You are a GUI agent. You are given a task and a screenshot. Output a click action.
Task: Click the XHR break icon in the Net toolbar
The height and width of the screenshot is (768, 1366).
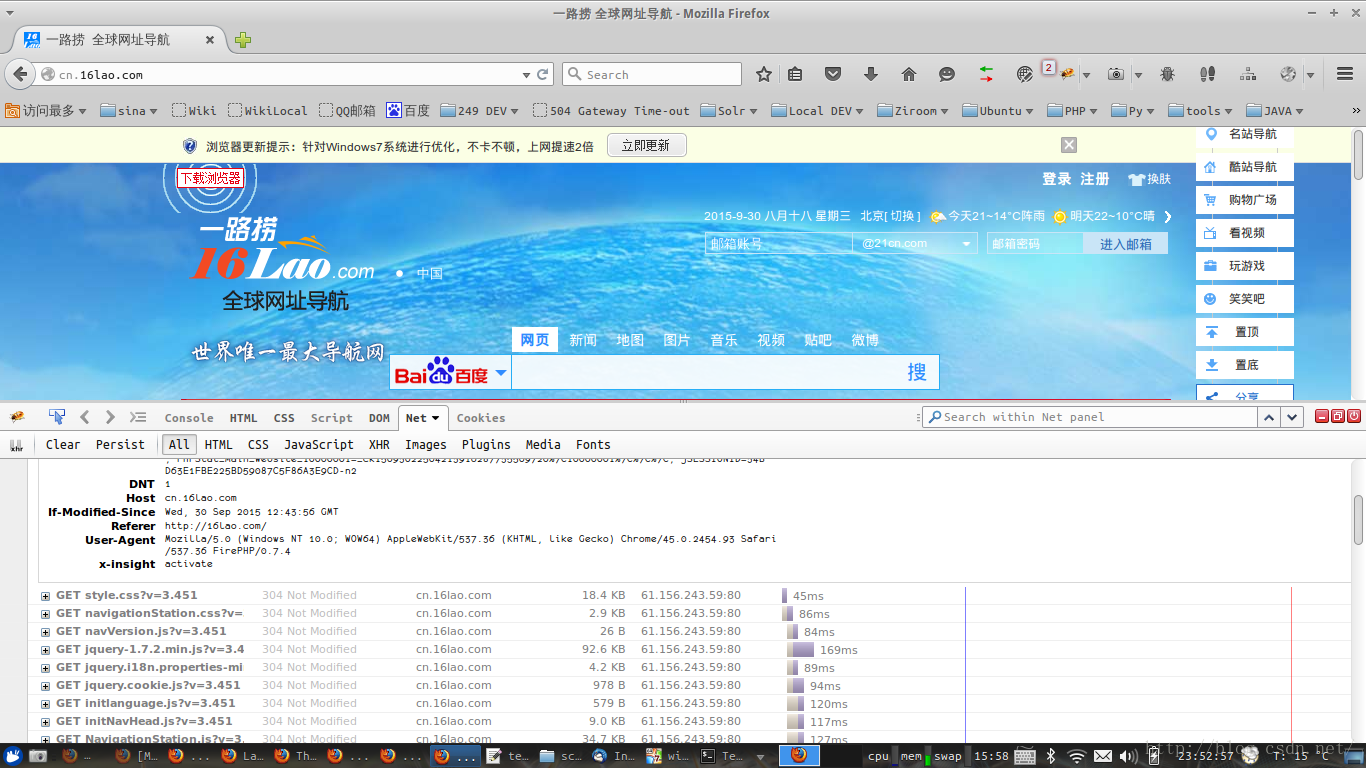click(x=16, y=445)
